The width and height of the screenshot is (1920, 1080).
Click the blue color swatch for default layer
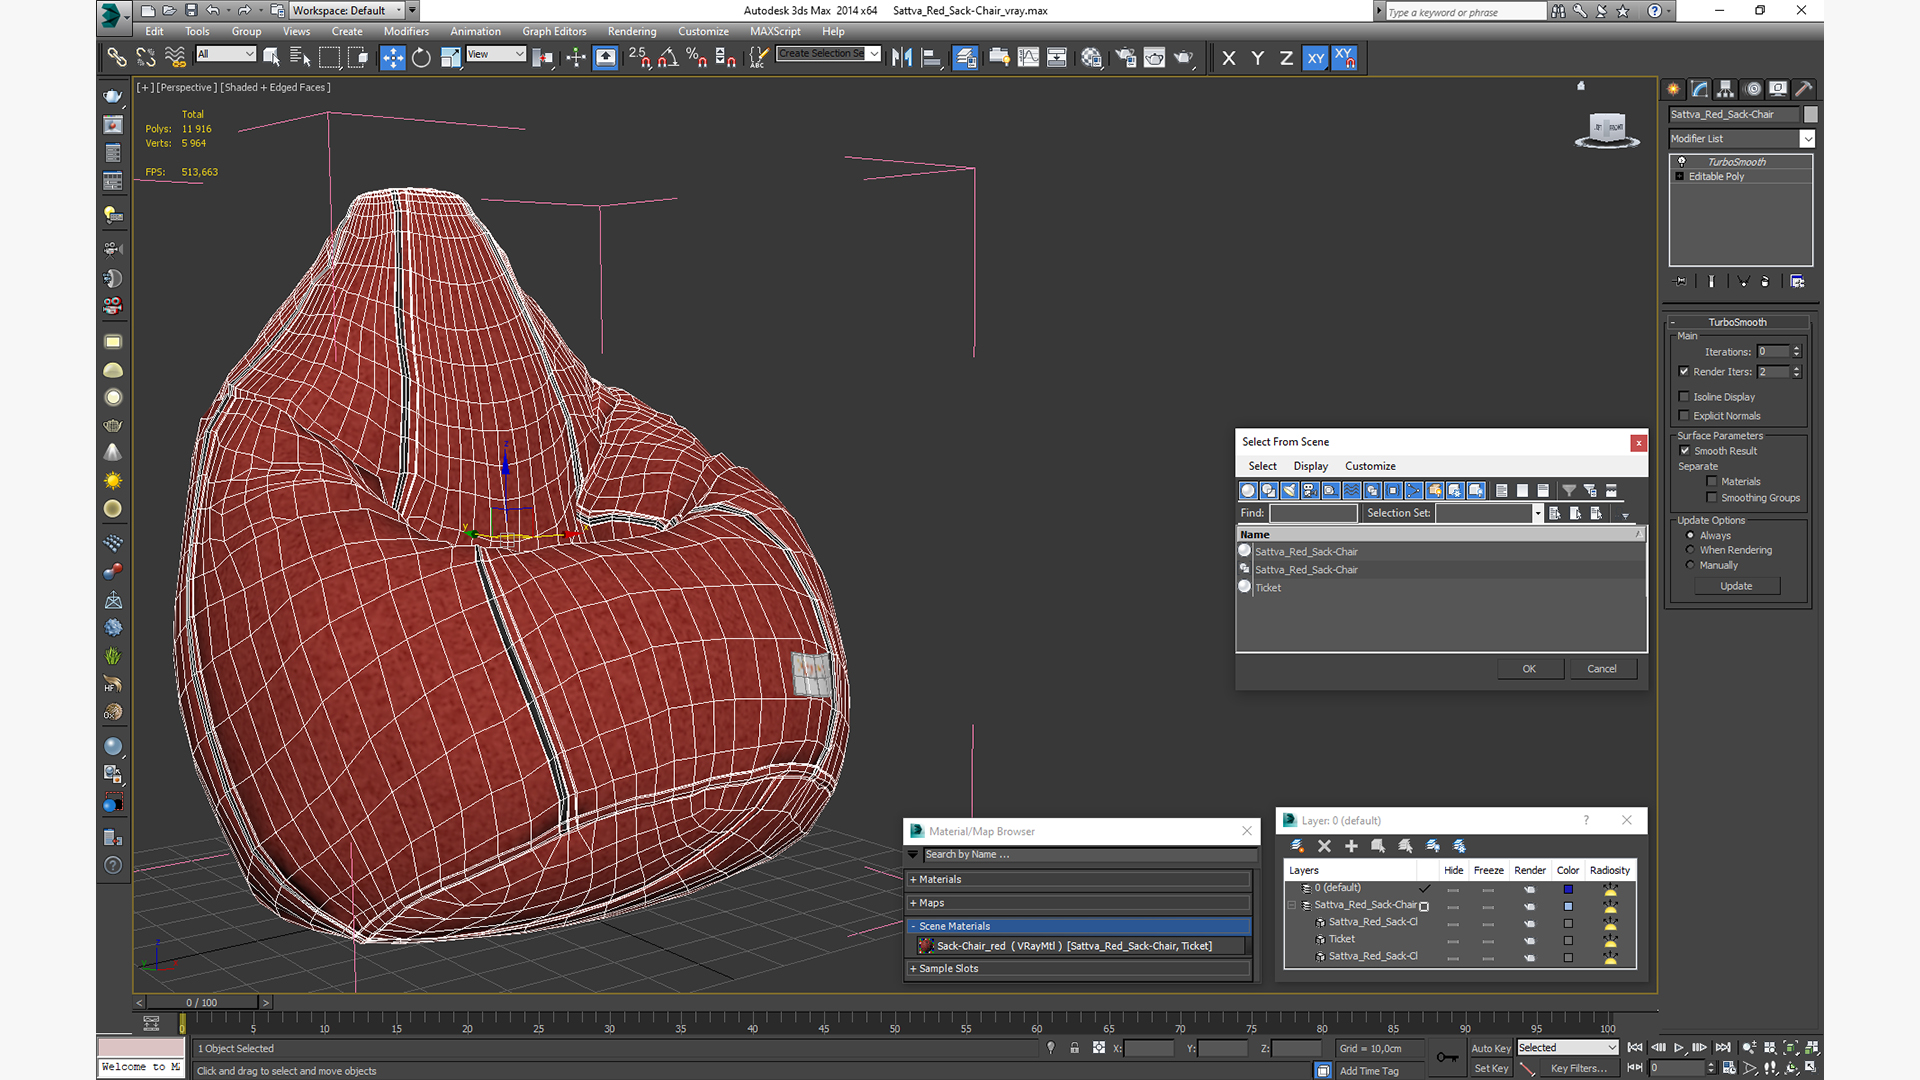click(x=1568, y=889)
